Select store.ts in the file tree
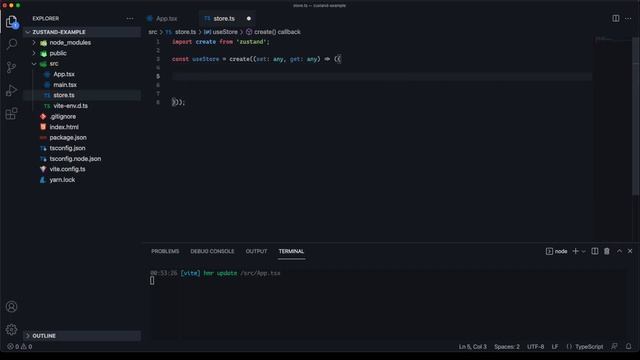Image resolution: width=640 pixels, height=360 pixels. click(82, 95)
